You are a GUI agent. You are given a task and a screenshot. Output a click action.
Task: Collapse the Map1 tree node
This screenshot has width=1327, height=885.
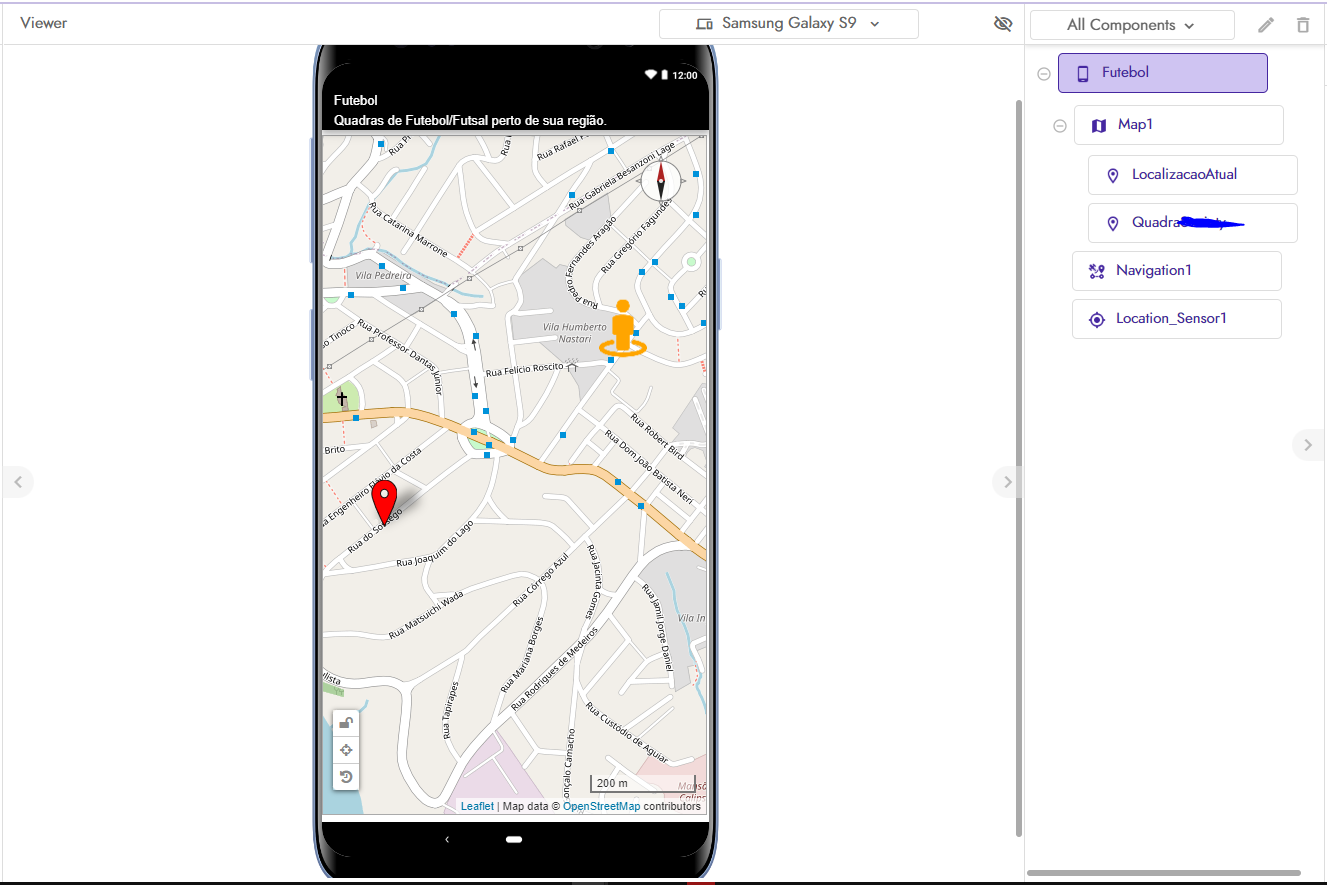coord(1060,126)
